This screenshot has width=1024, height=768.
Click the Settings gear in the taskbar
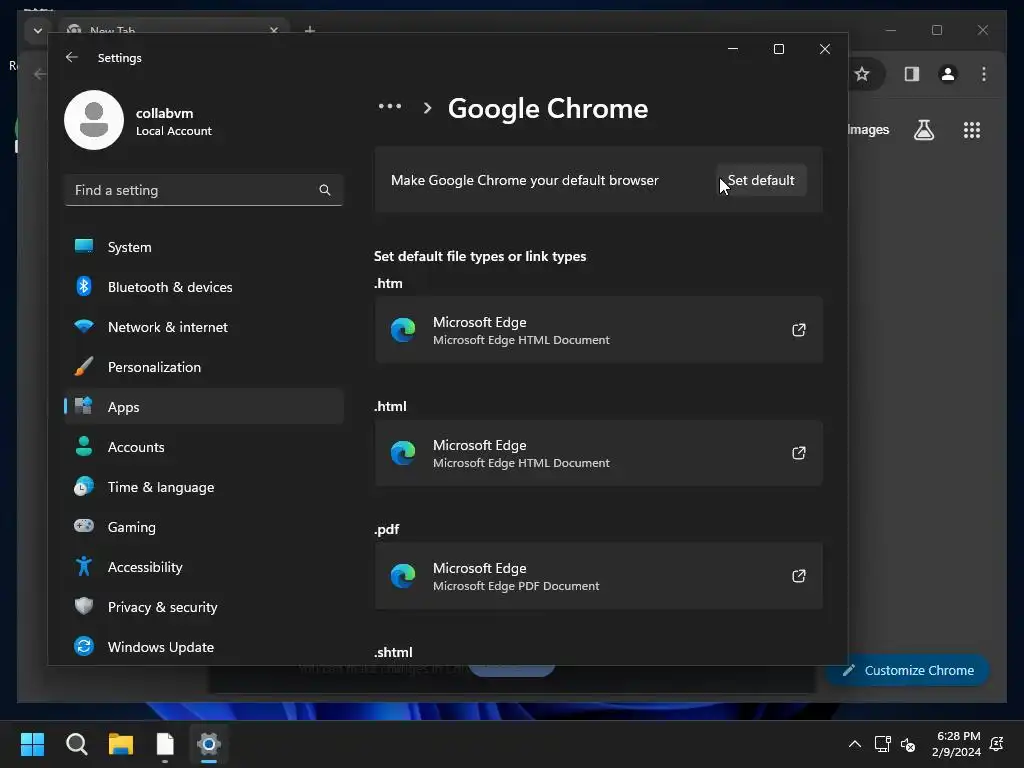point(209,744)
